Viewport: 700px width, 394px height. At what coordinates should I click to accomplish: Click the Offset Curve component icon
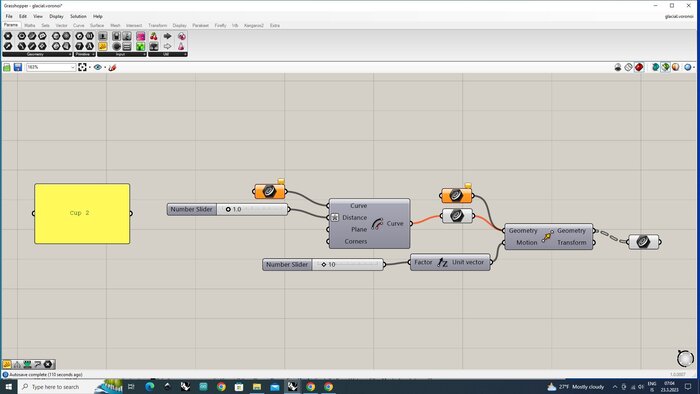click(x=377, y=224)
